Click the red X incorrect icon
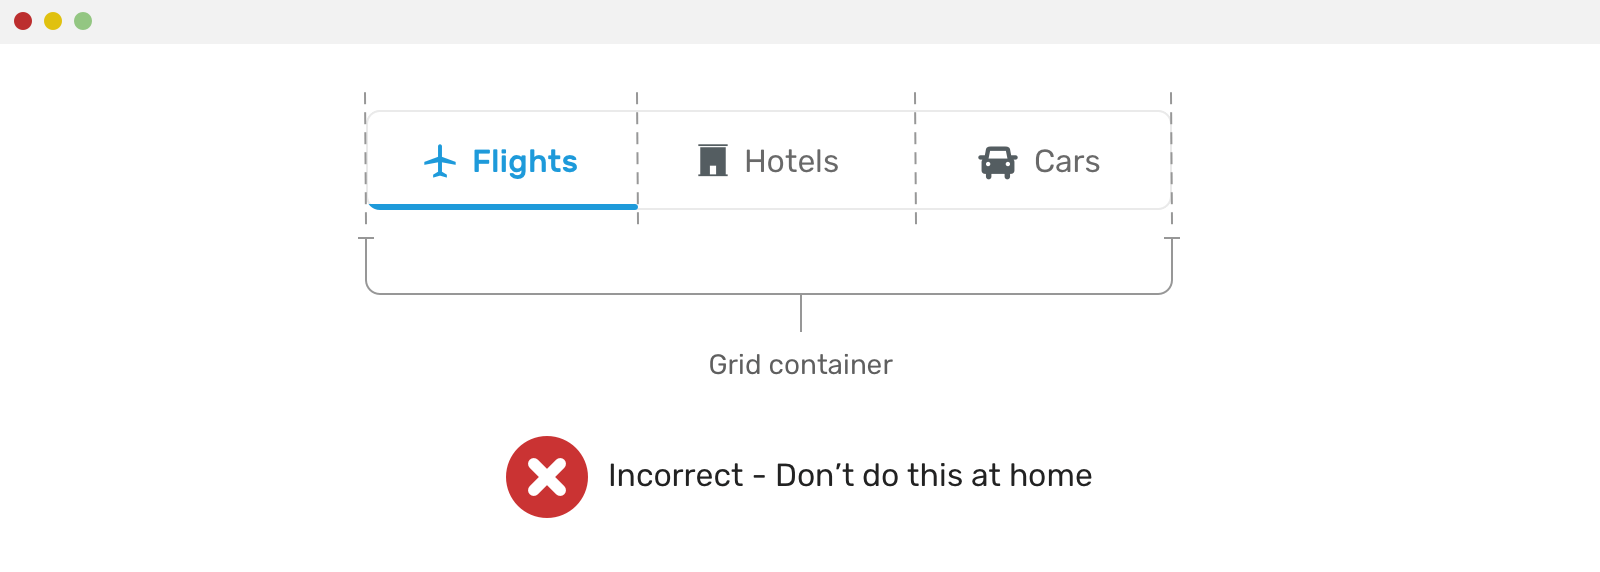The width and height of the screenshot is (1600, 572). [547, 477]
